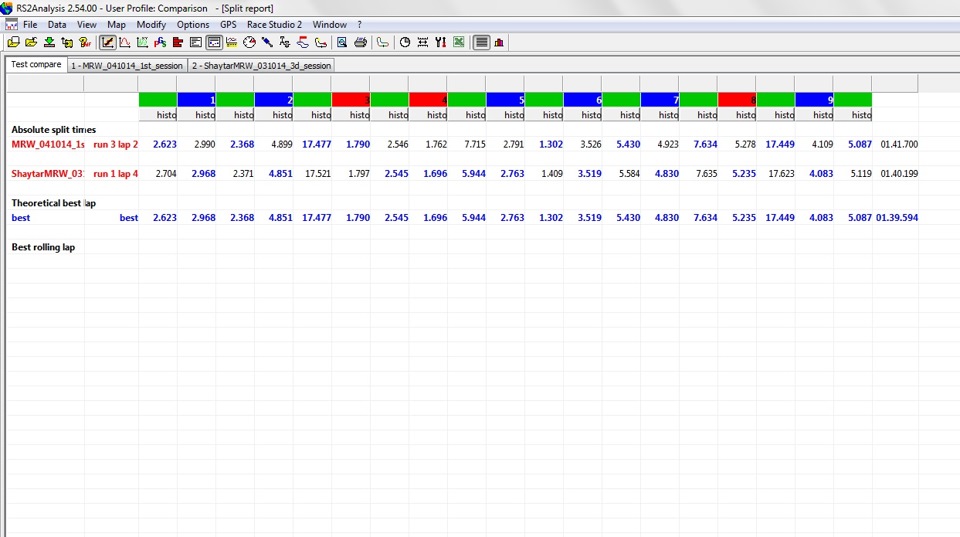The width and height of the screenshot is (960, 537).
Task: Click the single open yellow folder icon
Action: point(31,42)
